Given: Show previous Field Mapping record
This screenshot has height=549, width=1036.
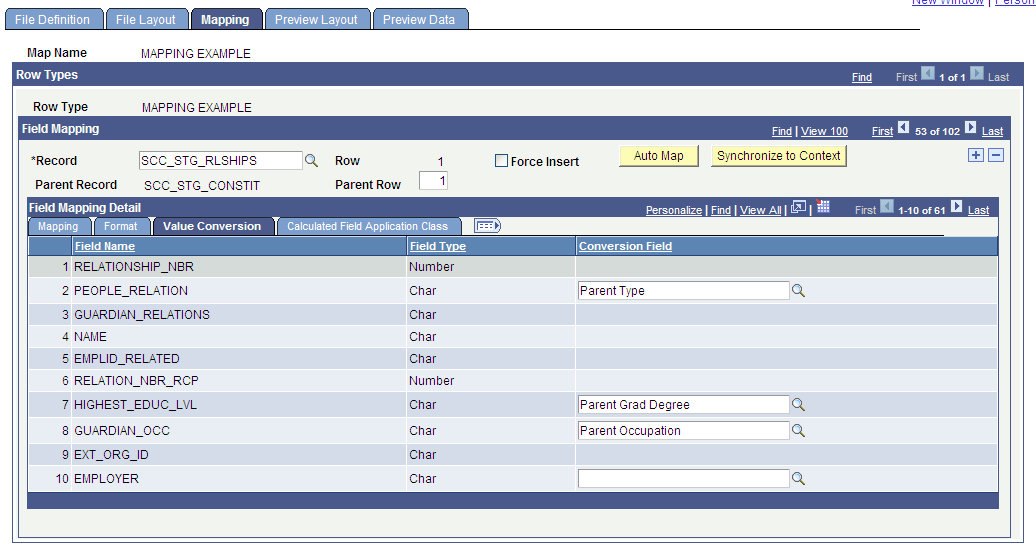Looking at the screenshot, I should point(903,128).
